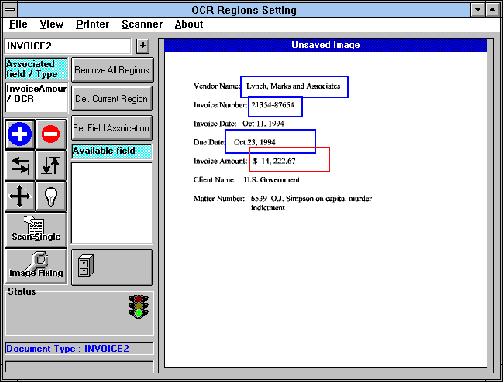Click the Available field list box
The height and width of the screenshot is (383, 504).
[x=112, y=203]
